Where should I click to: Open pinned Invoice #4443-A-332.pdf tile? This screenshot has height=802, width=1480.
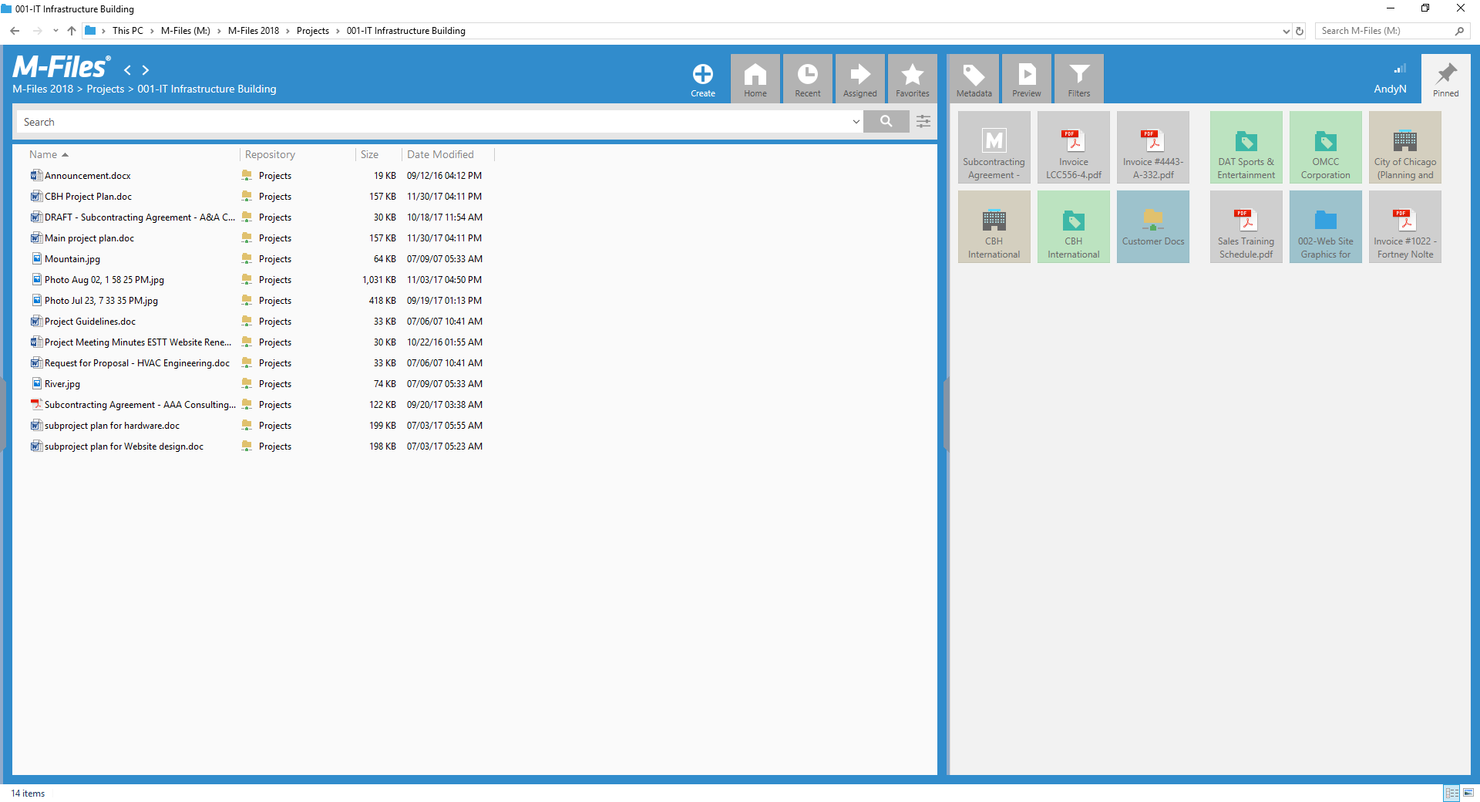tap(1153, 147)
